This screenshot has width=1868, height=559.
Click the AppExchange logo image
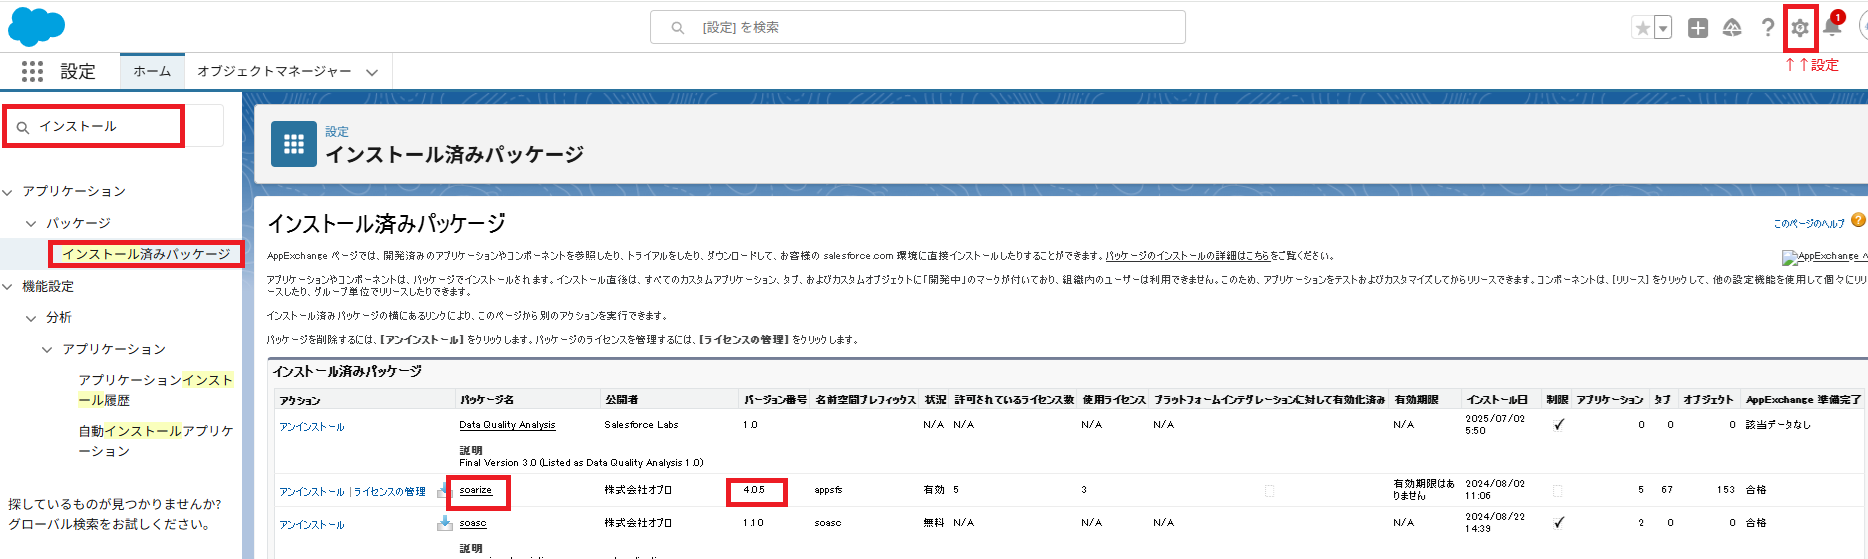click(x=1824, y=256)
